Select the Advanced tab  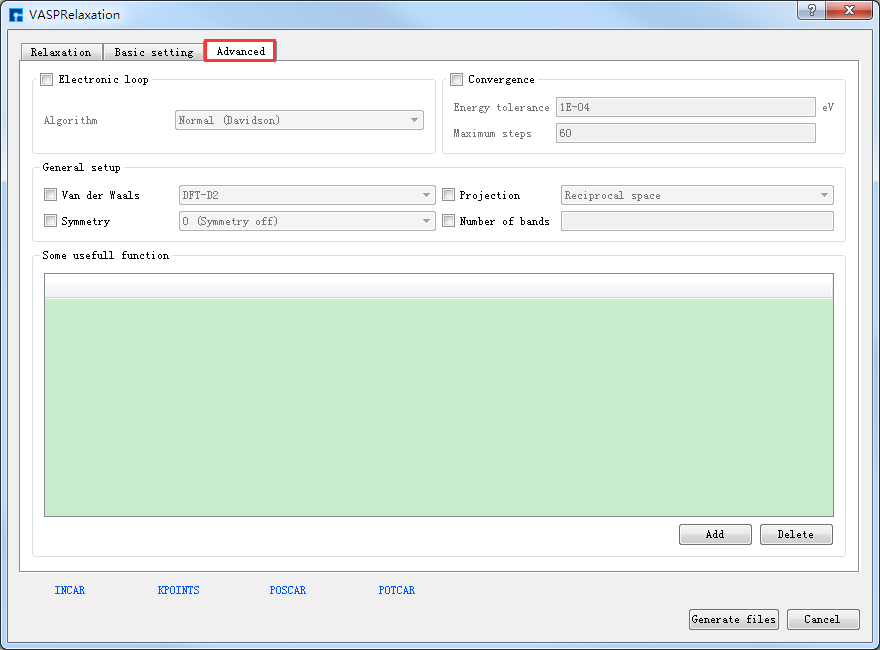[x=240, y=51]
